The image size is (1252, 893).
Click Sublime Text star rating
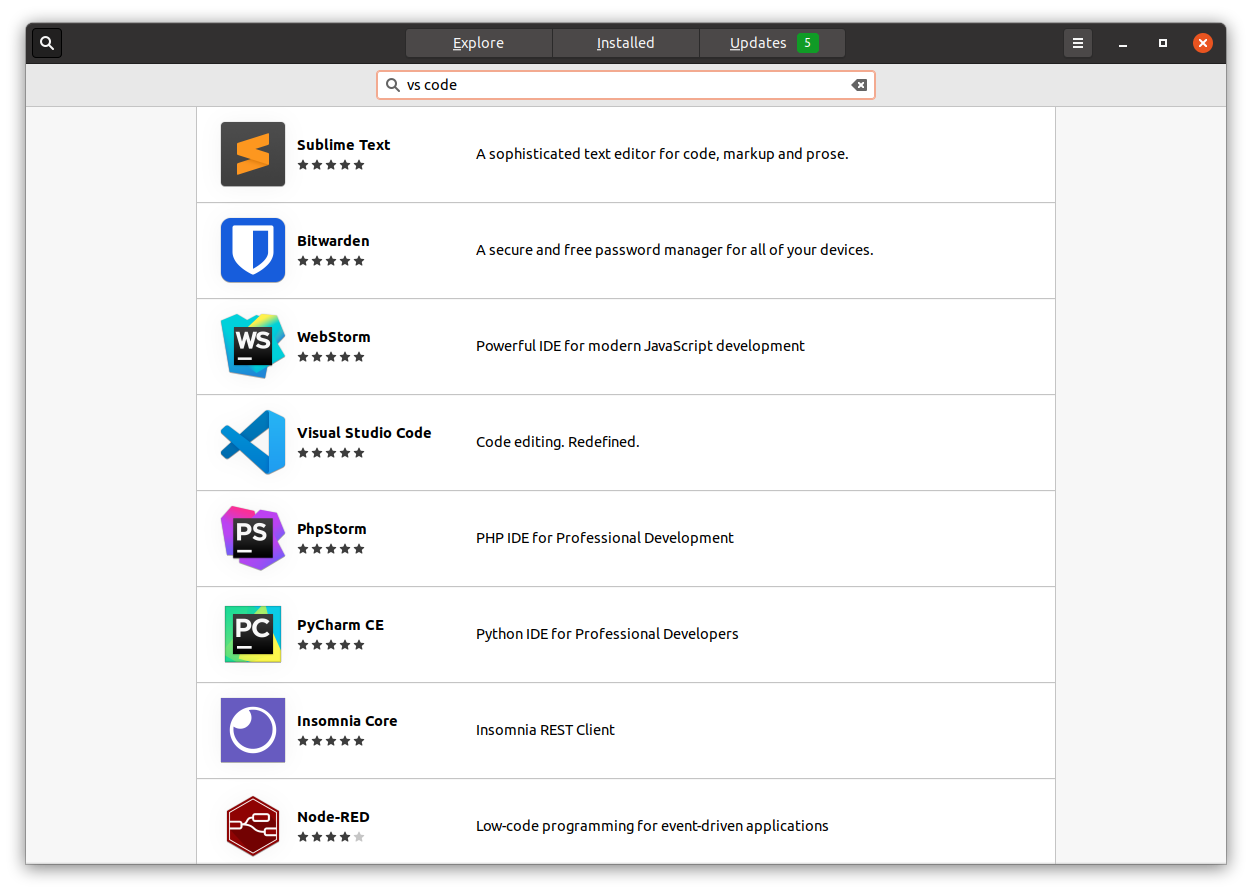[x=331, y=165]
